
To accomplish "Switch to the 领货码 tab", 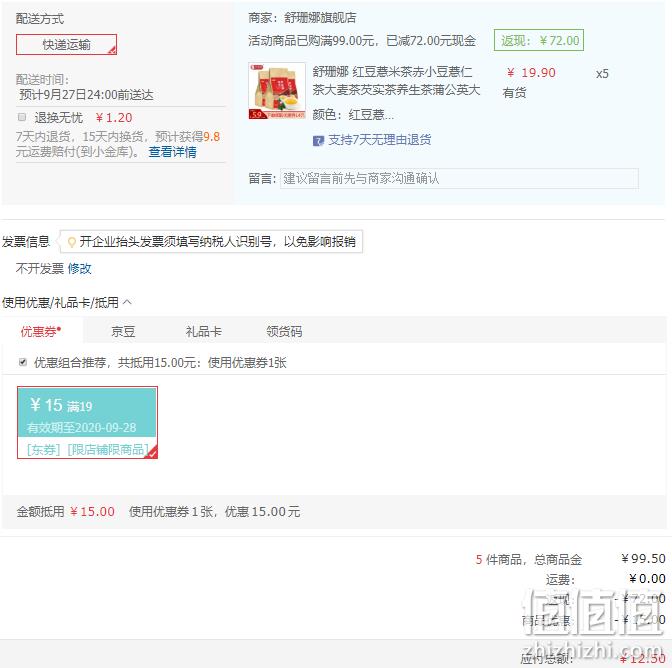I will (x=284, y=331).
